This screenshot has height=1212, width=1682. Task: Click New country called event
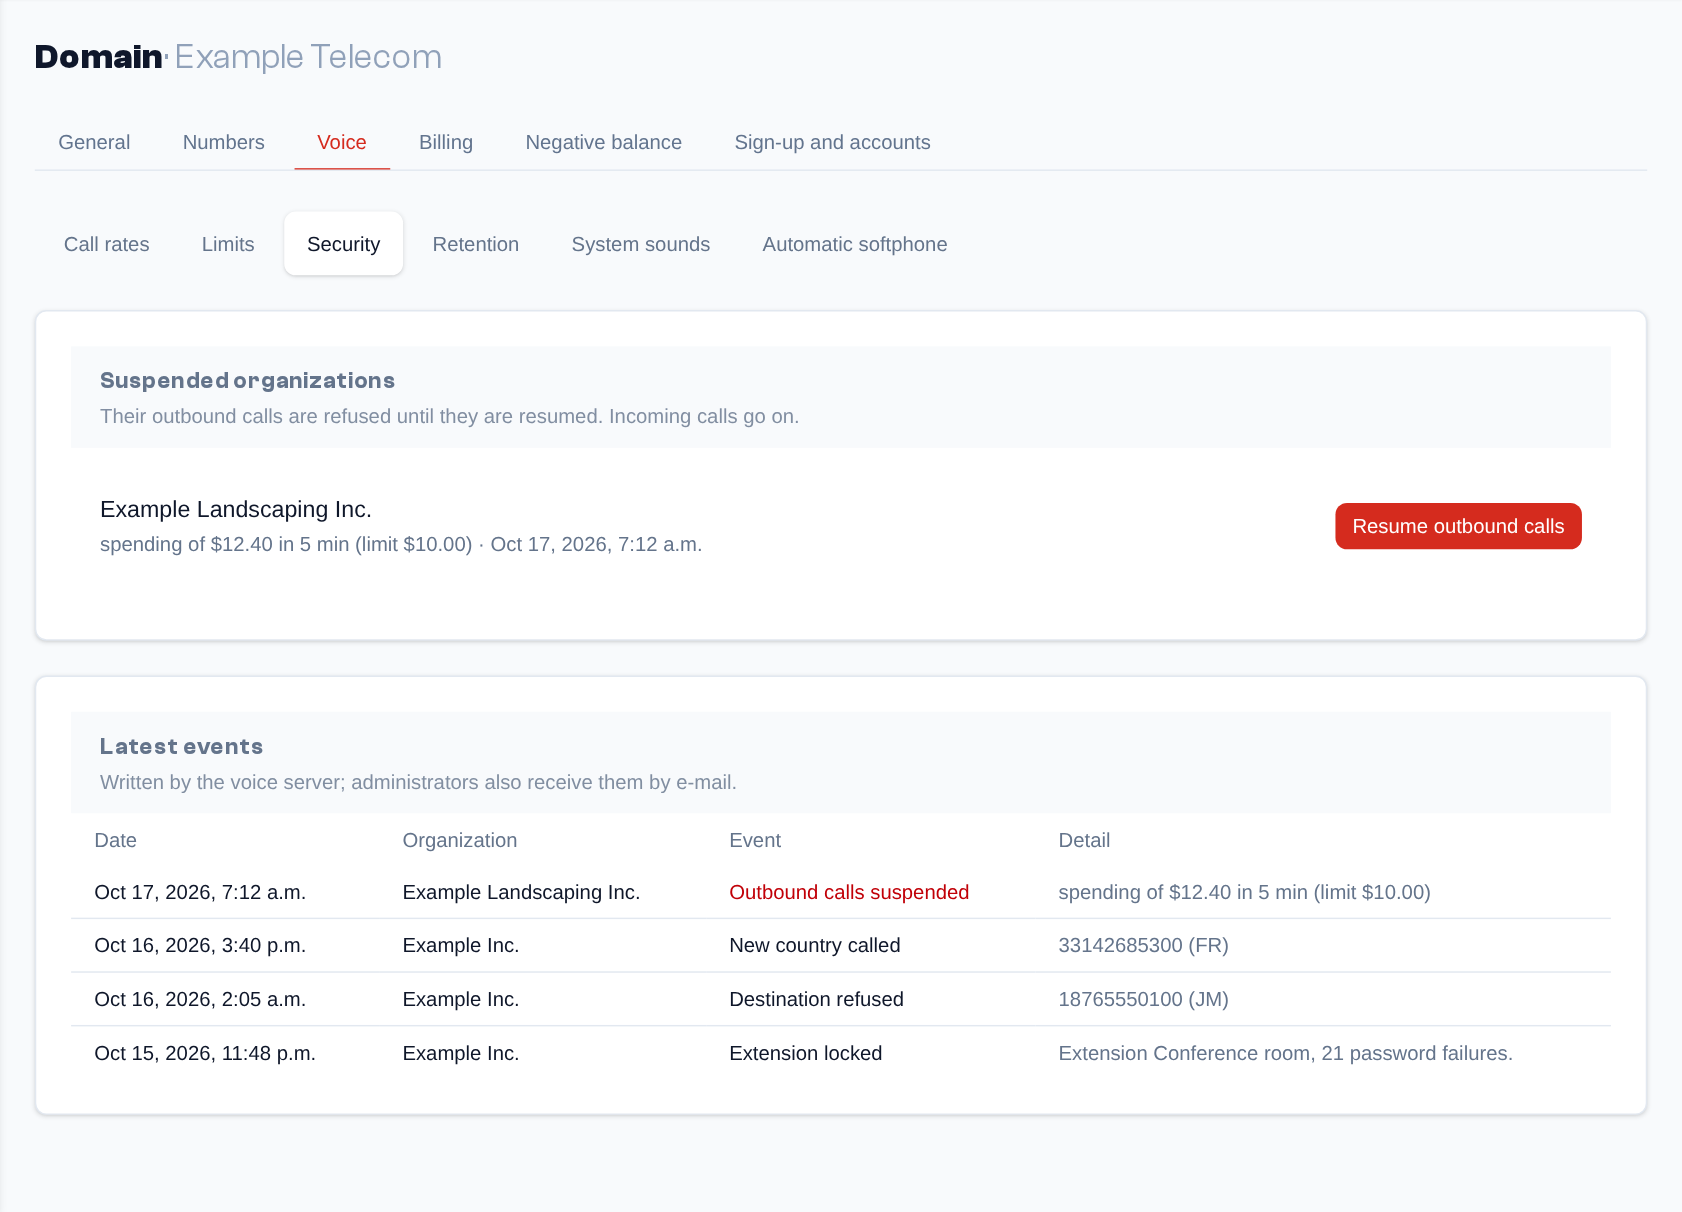(x=815, y=945)
